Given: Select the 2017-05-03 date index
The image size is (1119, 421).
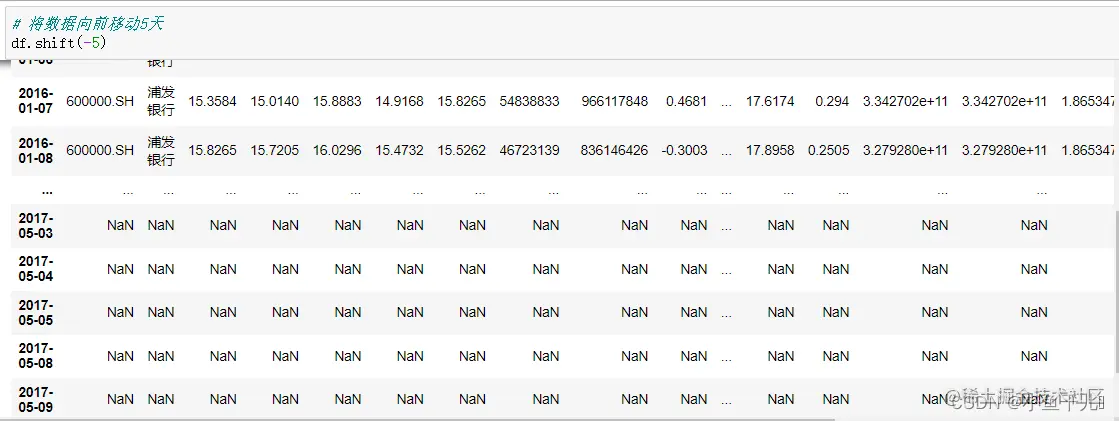Looking at the screenshot, I should click(x=36, y=225).
